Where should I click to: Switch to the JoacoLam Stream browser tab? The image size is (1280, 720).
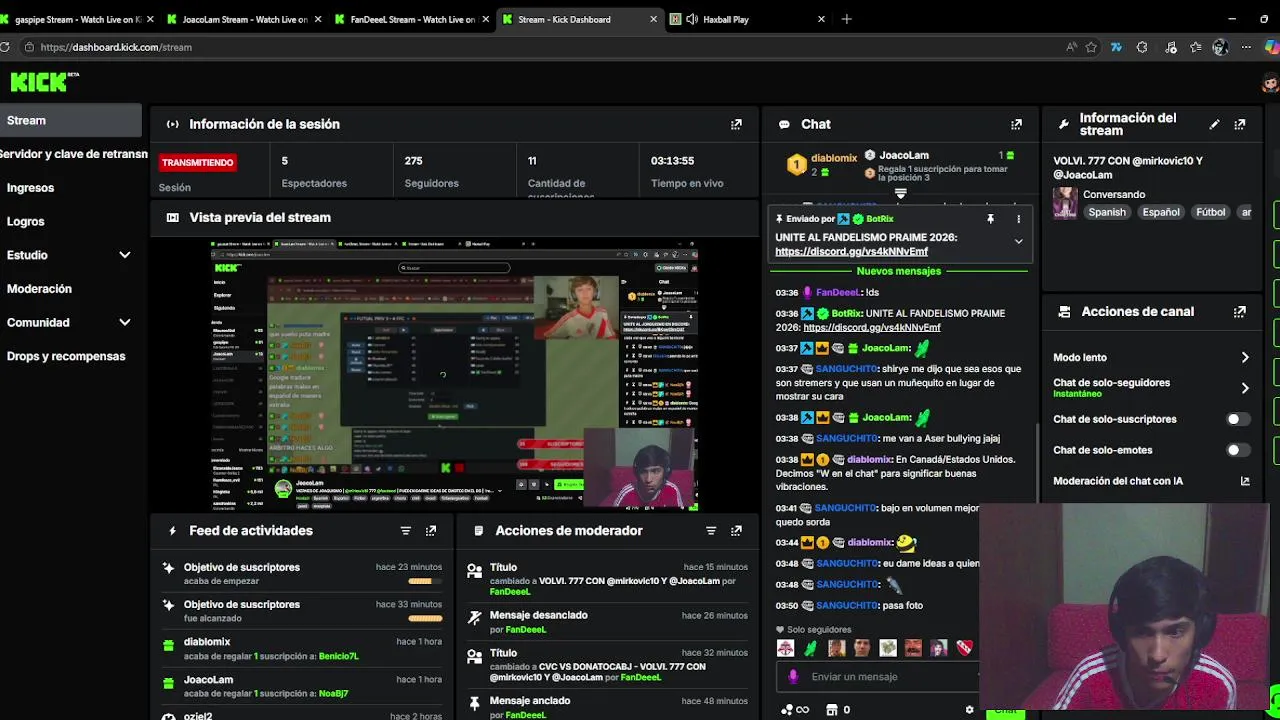tap(243, 19)
